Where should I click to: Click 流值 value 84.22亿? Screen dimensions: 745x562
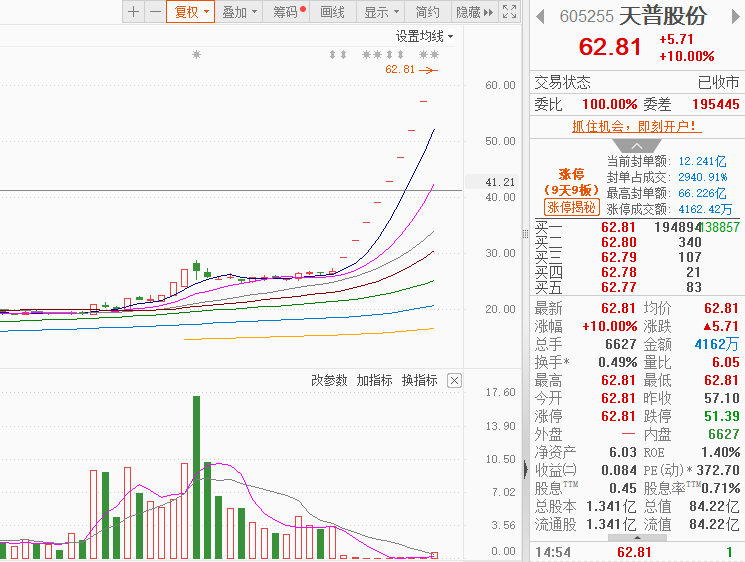click(714, 524)
